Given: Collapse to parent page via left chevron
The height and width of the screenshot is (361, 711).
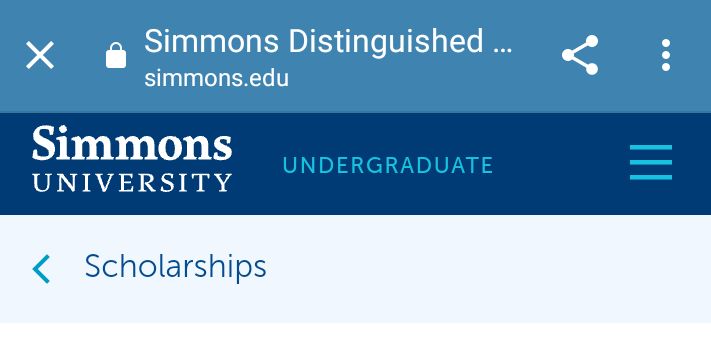Looking at the screenshot, I should (41, 269).
